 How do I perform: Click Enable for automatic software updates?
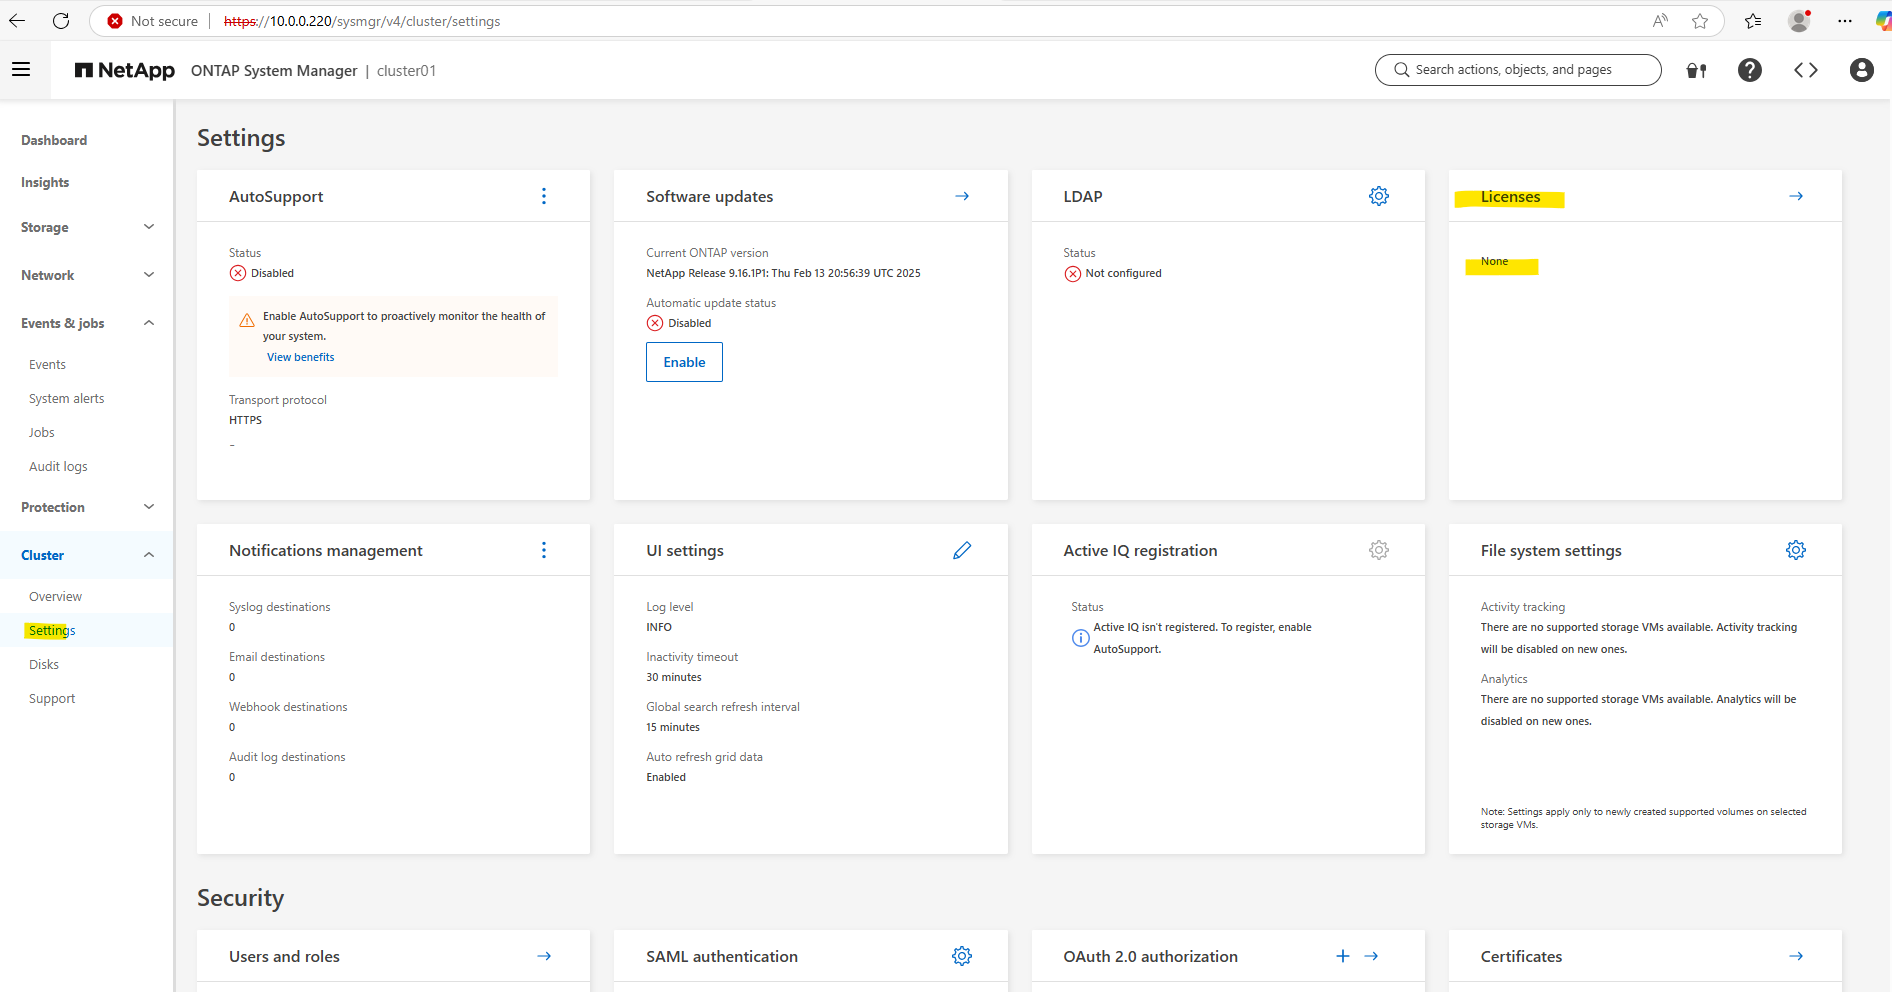pyautogui.click(x=684, y=362)
